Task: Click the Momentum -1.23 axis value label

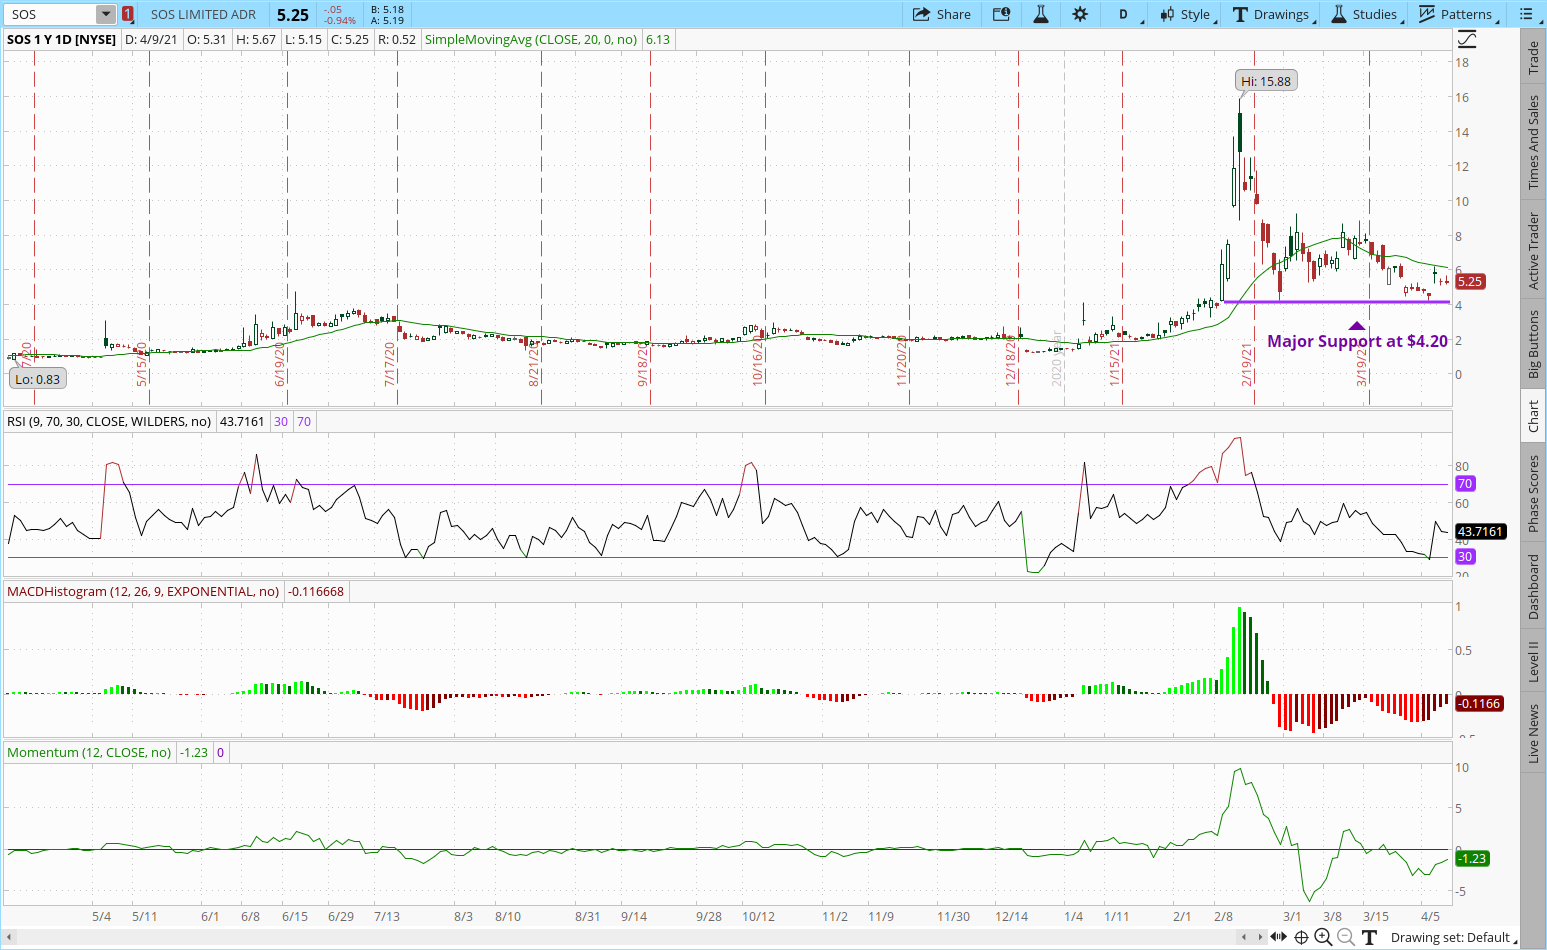Action: click(1472, 859)
